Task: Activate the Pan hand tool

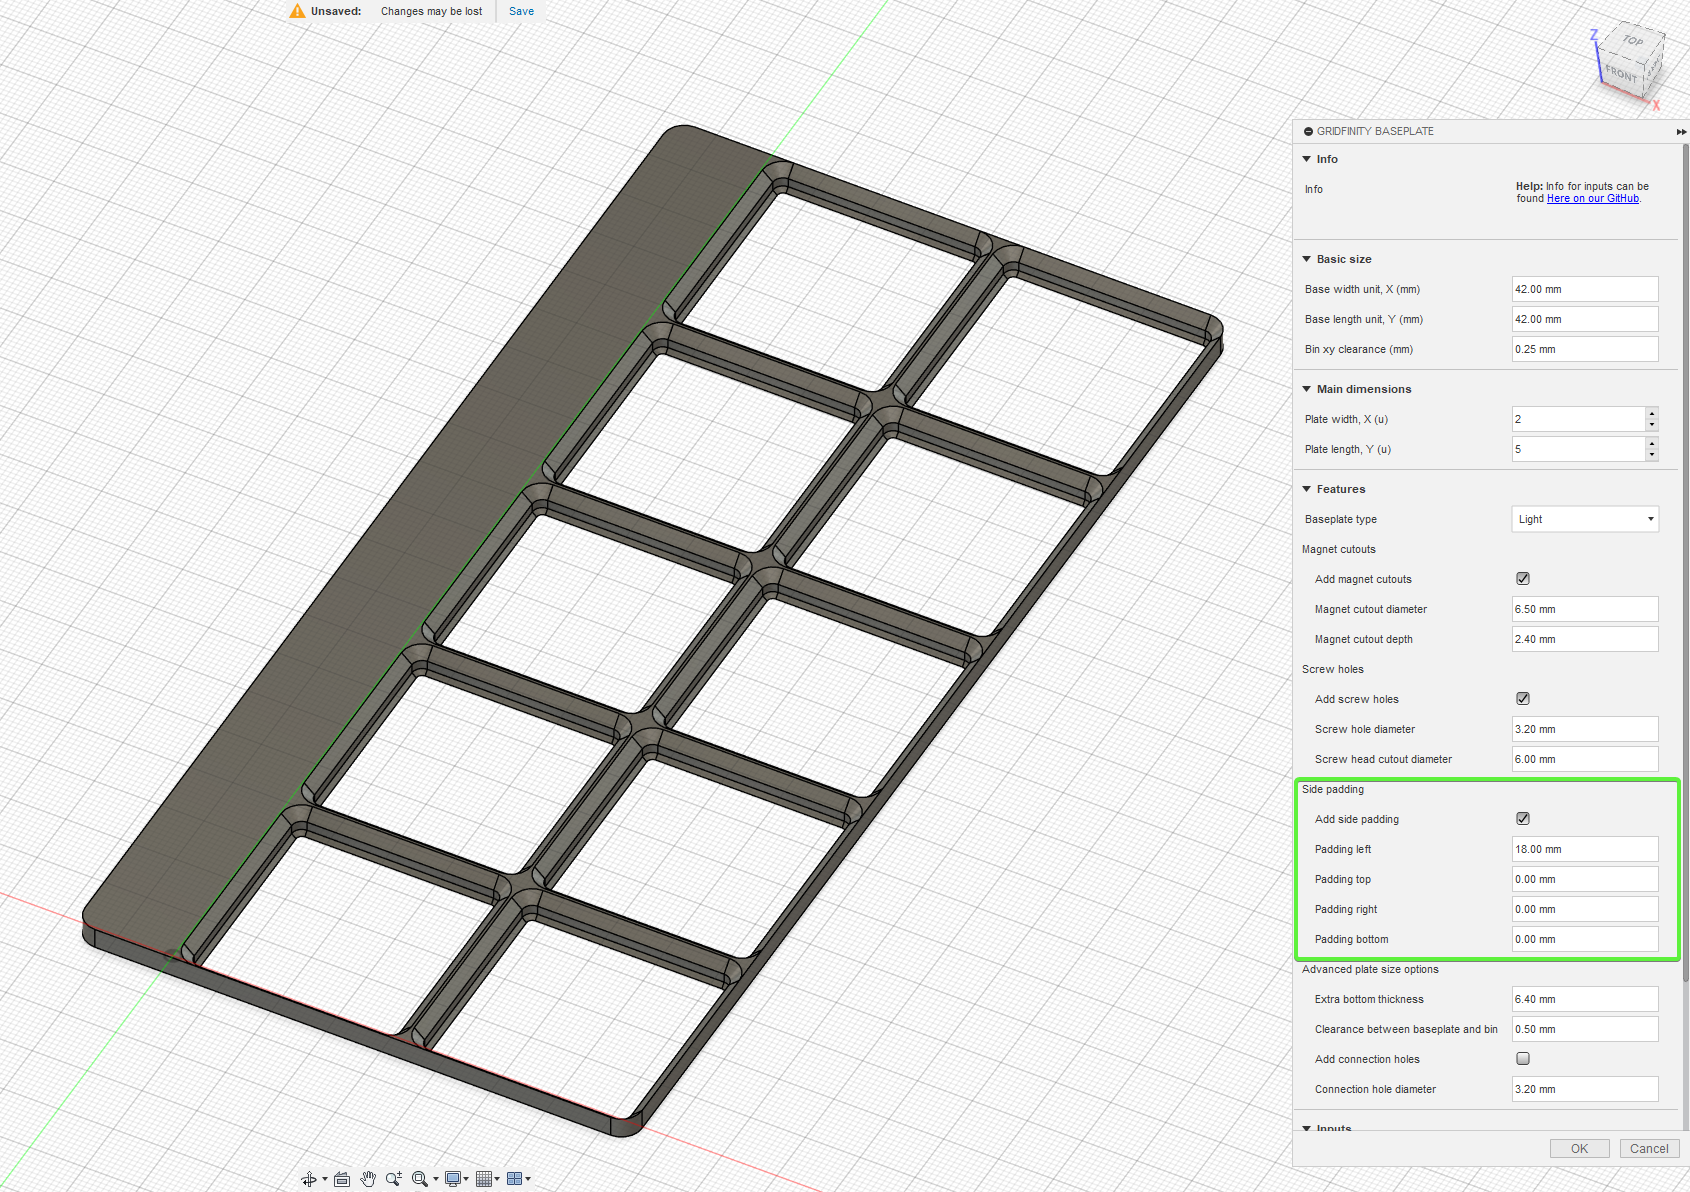Action: tap(368, 1179)
